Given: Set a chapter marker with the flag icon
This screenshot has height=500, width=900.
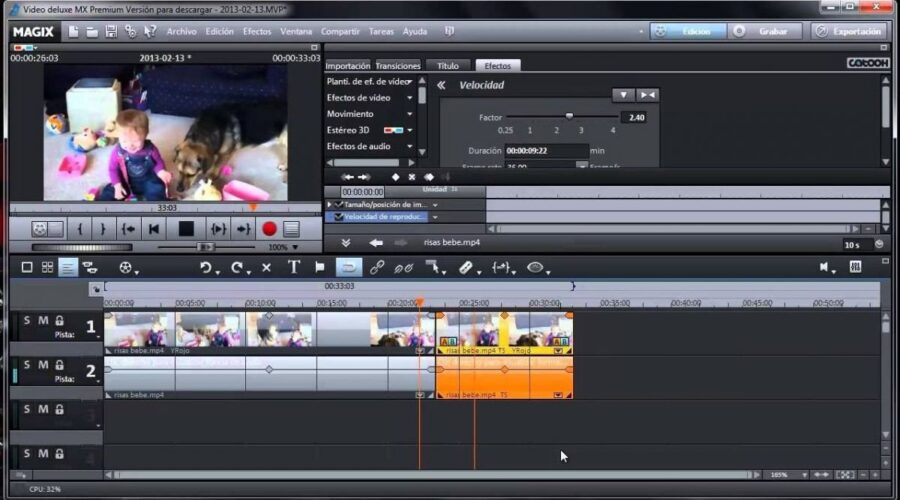Looking at the screenshot, I should click(x=320, y=267).
